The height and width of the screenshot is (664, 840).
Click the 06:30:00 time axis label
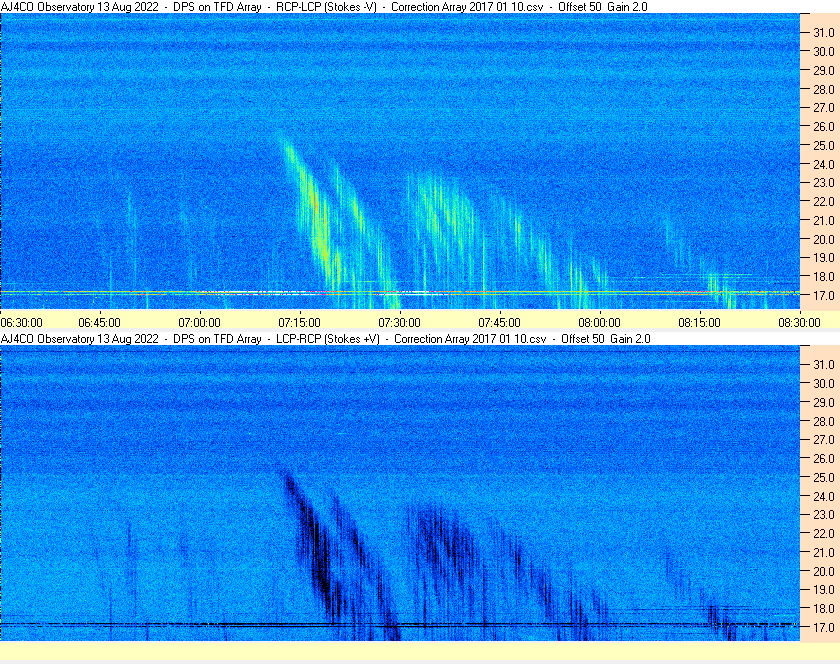coord(21,323)
